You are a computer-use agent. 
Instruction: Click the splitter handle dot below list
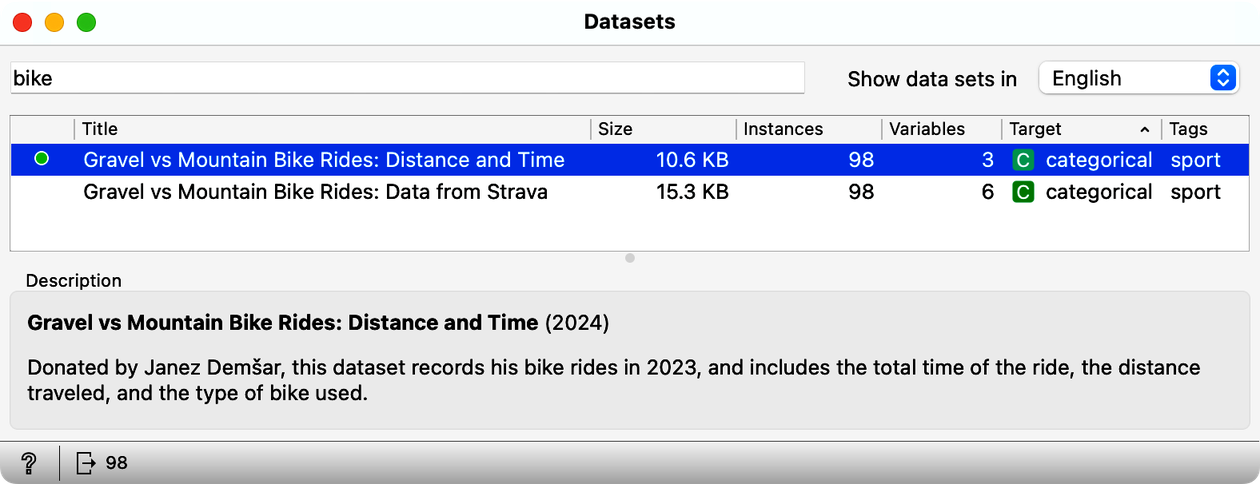coord(630,258)
